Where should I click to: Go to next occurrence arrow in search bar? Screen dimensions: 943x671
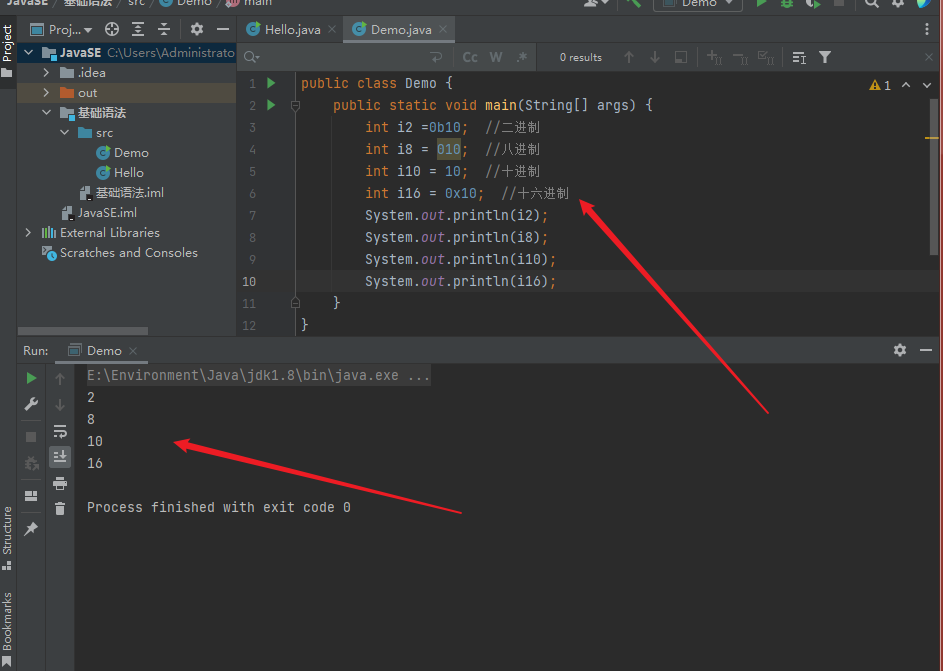pyautogui.click(x=655, y=57)
